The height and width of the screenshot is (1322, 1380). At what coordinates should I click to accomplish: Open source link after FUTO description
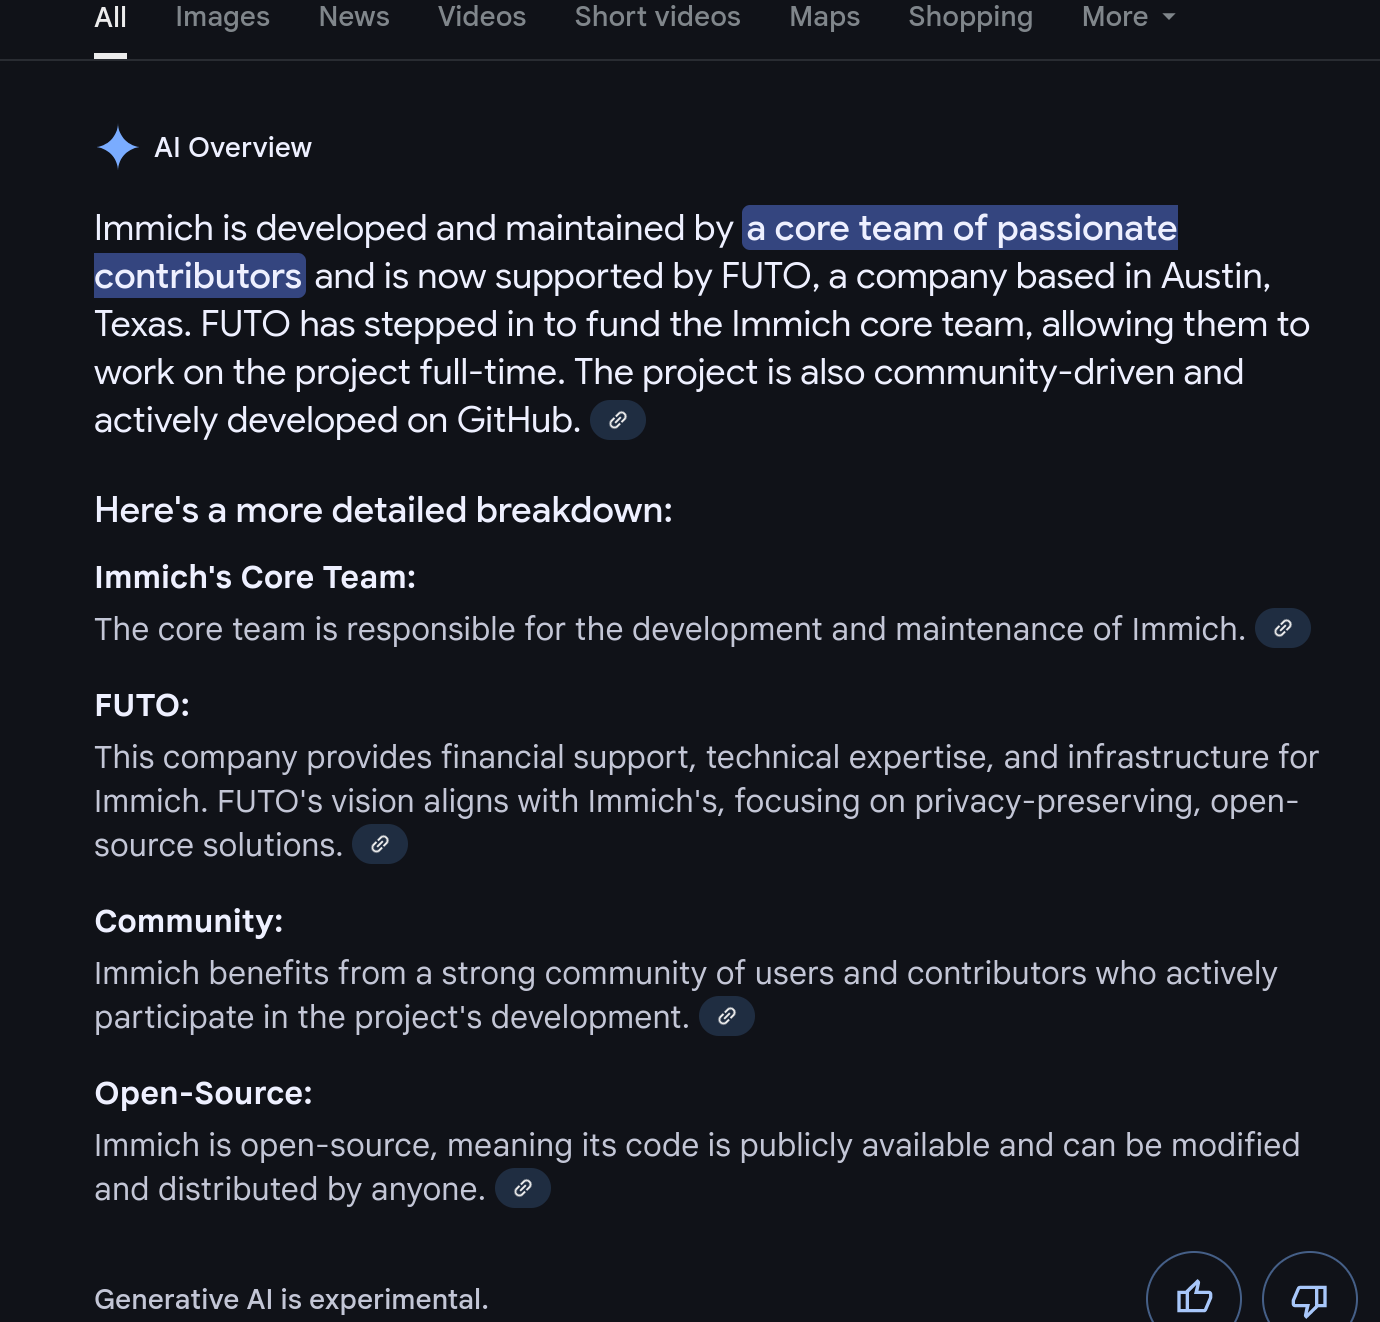pyautogui.click(x=380, y=844)
